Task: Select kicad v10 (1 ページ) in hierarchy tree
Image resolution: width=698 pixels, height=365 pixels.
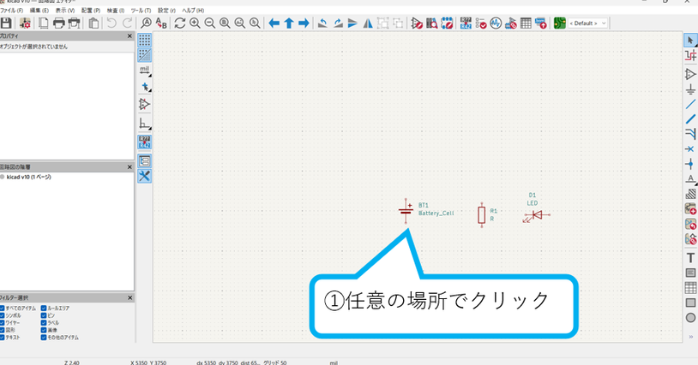Action: point(29,177)
